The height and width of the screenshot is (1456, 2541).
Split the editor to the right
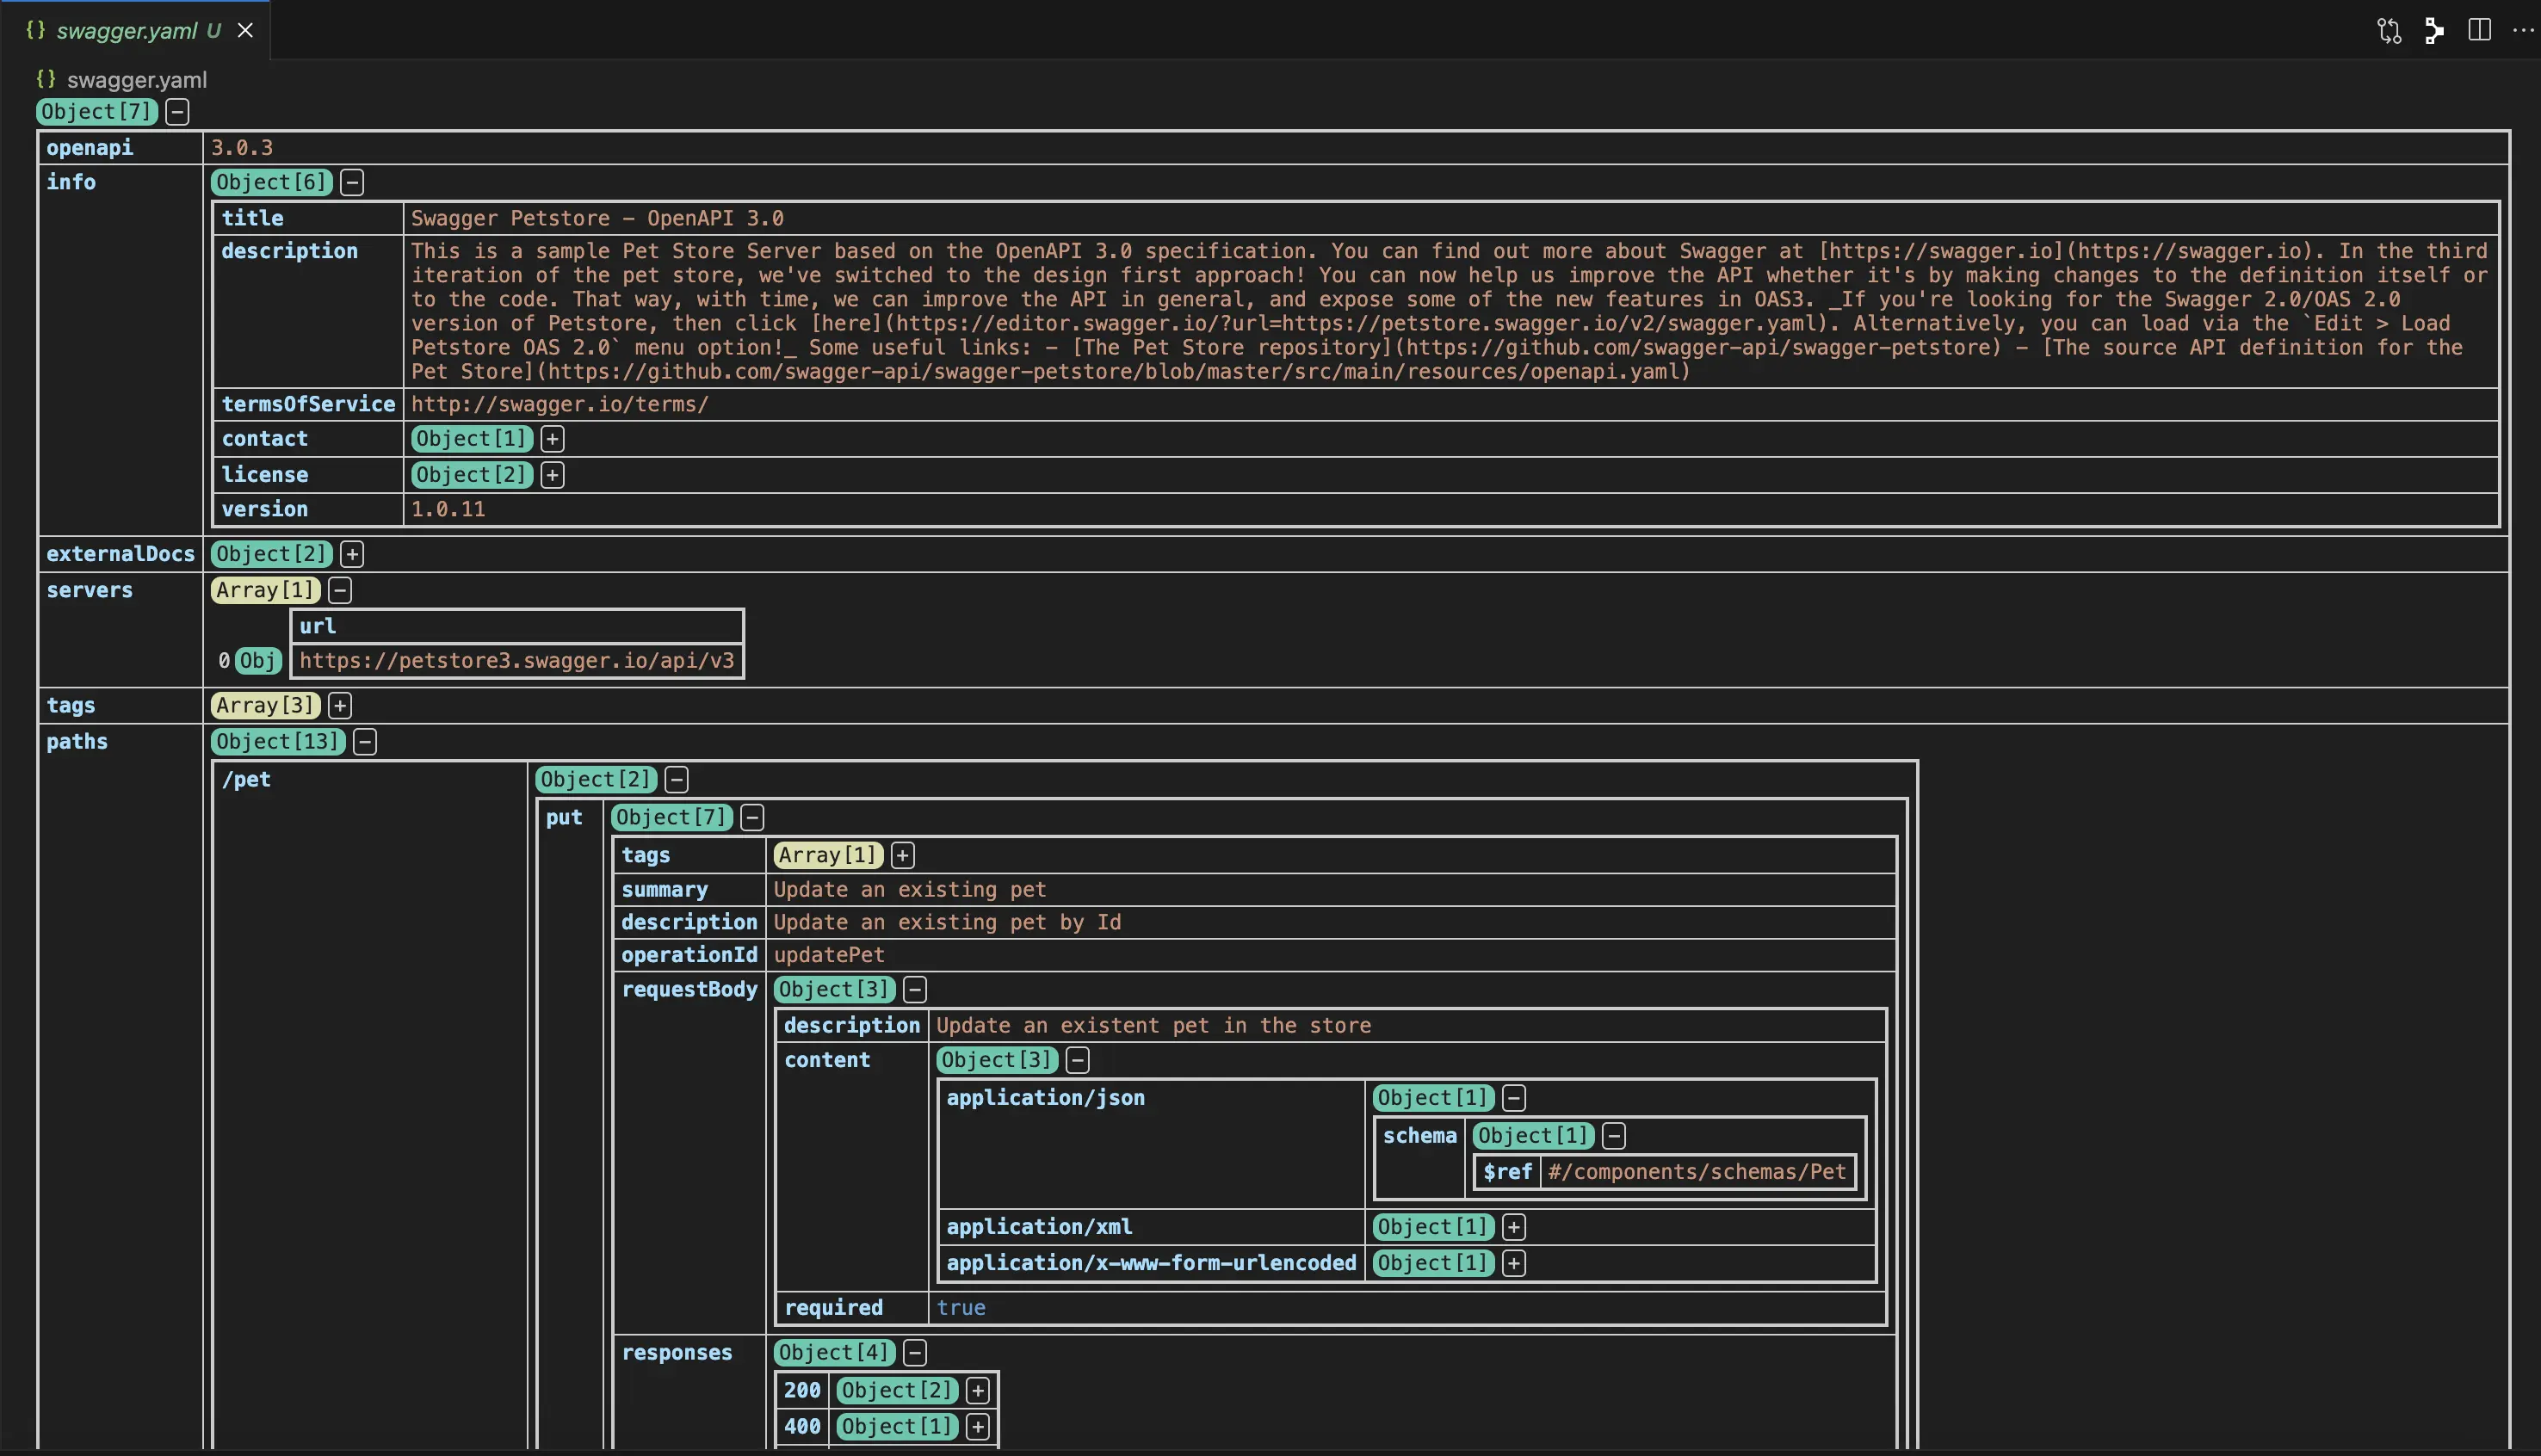point(2479,30)
